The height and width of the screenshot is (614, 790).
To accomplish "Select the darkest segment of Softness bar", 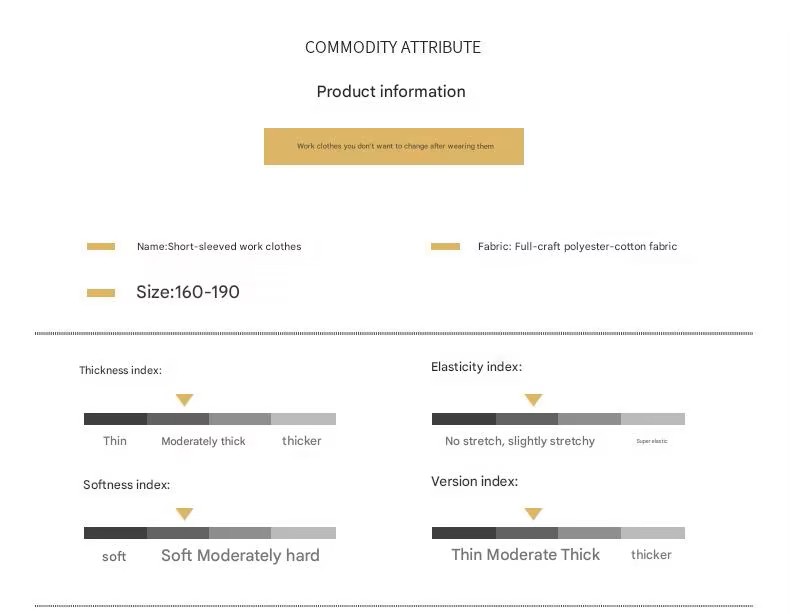I will pyautogui.click(x=115, y=533).
